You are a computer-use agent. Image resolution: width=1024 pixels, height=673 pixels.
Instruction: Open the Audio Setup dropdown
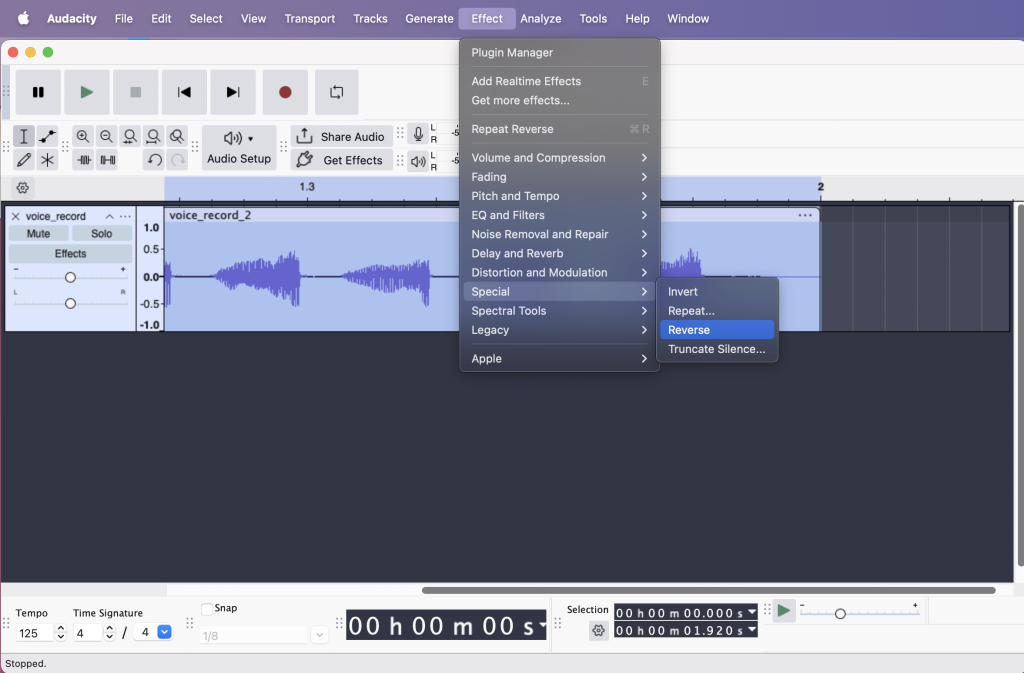tap(239, 148)
